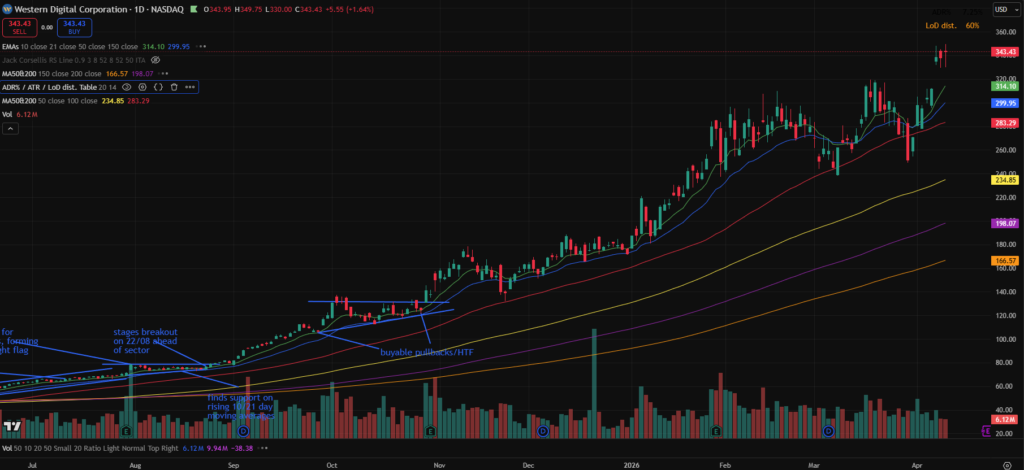1024x470 pixels.
Task: Hide the ADR% / ATR / LoD dist. Table indicator
Action: 128,88
